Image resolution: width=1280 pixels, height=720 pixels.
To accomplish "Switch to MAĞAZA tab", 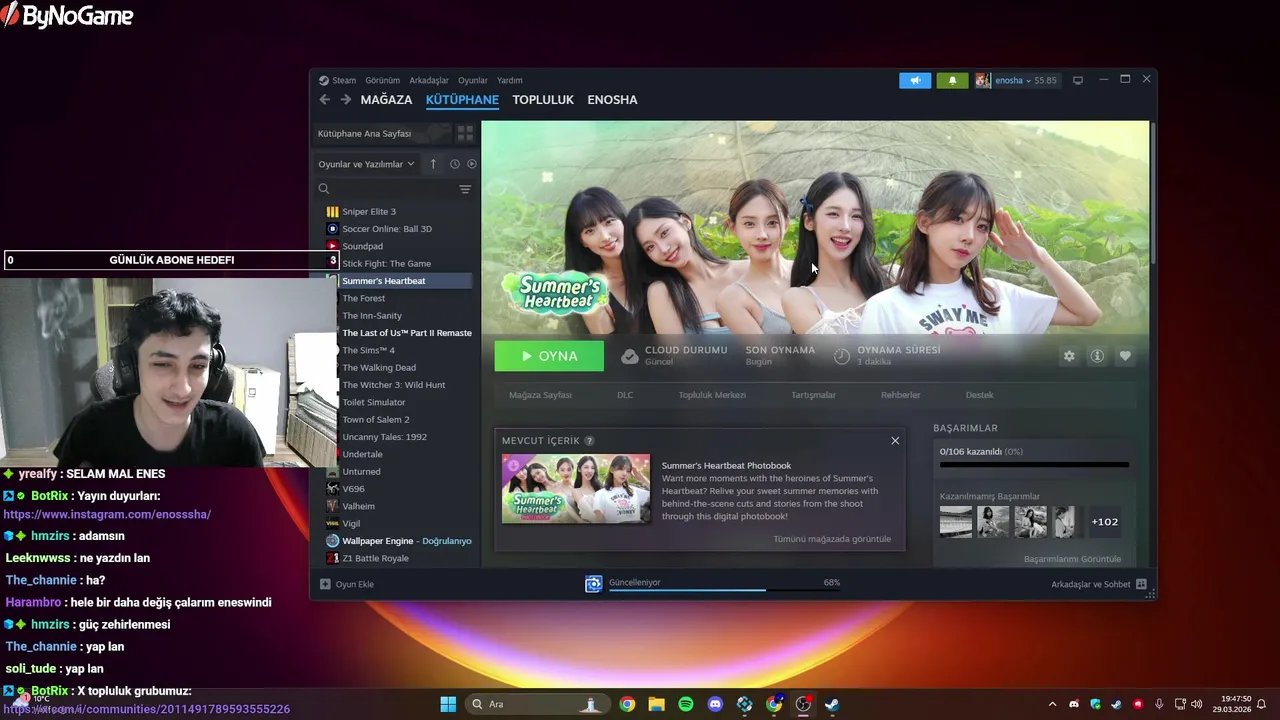I will coord(386,100).
